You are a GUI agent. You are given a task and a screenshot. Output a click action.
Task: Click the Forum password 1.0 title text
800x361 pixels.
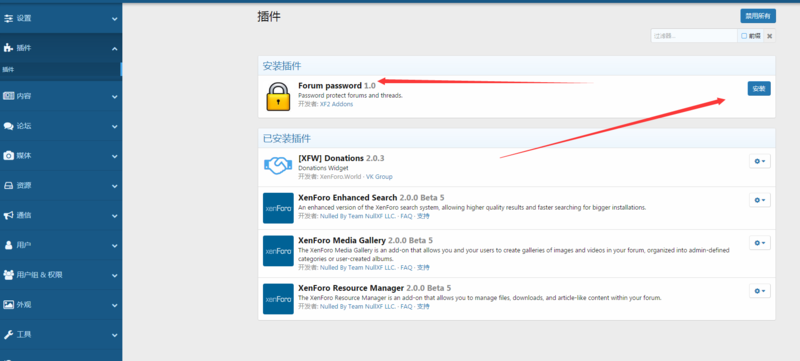click(337, 86)
